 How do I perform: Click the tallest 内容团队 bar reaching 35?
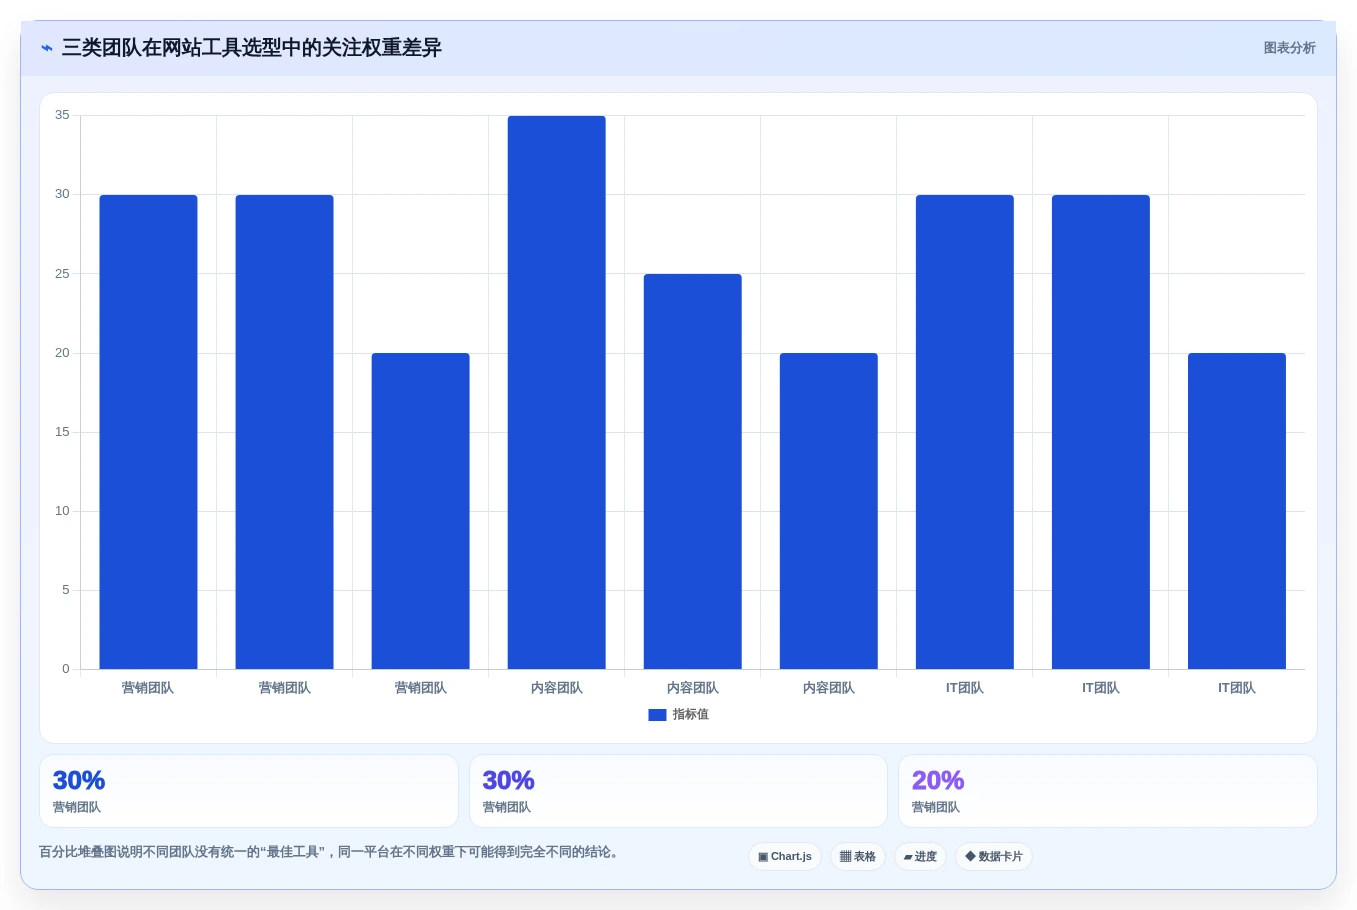coord(556,392)
